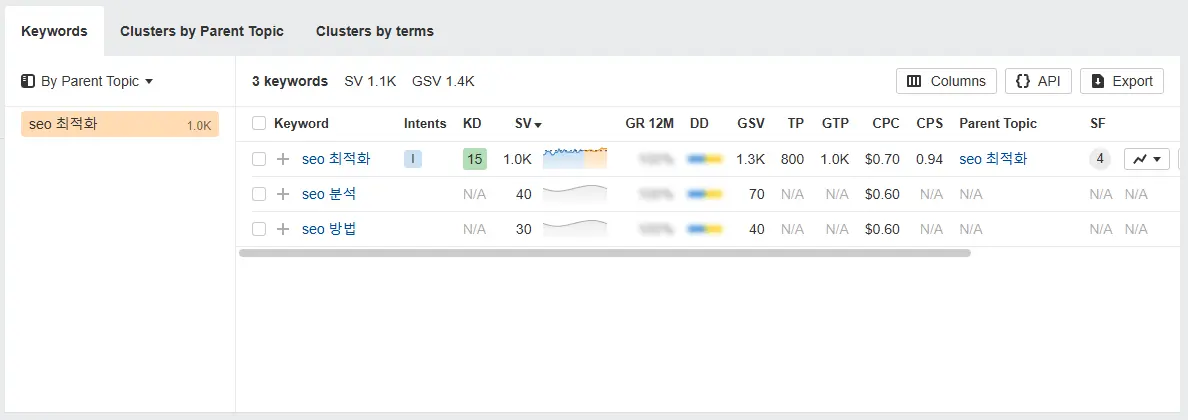Click the Export button
The image size is (1188, 420).
point(1122,81)
